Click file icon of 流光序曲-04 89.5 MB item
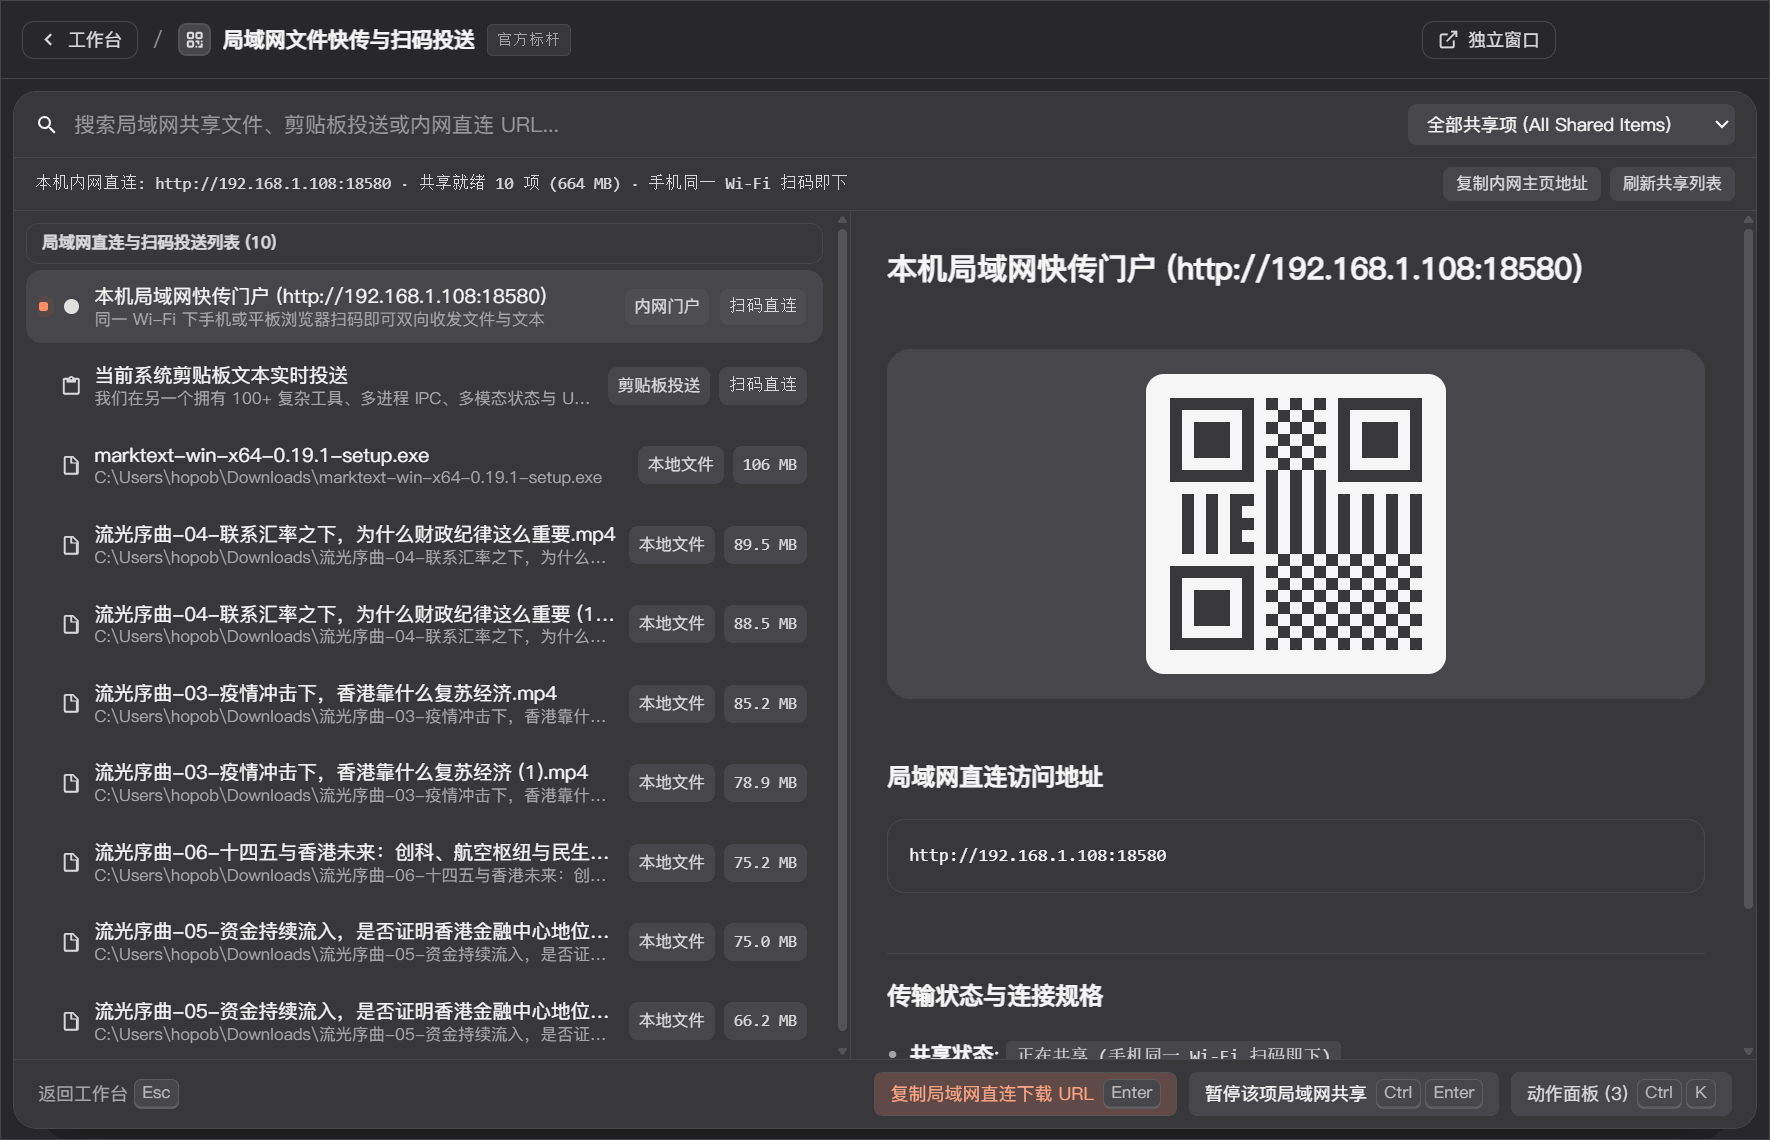This screenshot has height=1140, width=1770. (x=71, y=545)
